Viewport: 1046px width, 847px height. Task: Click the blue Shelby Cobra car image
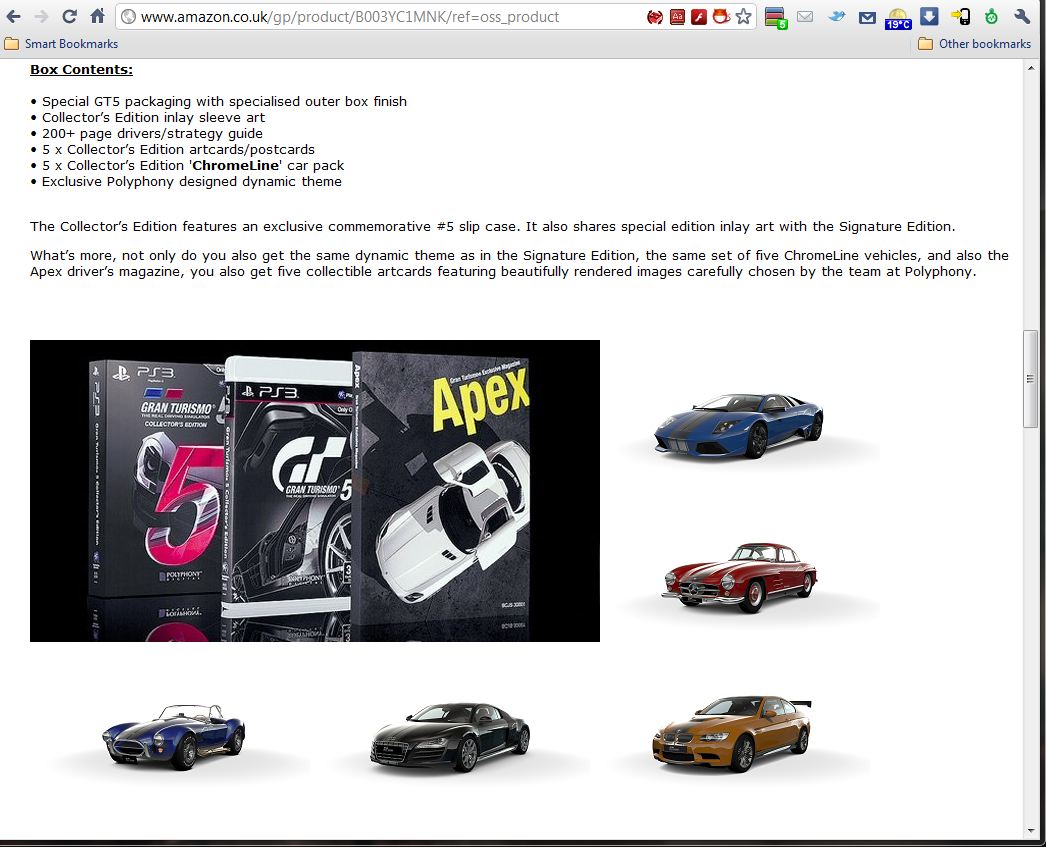(x=173, y=736)
